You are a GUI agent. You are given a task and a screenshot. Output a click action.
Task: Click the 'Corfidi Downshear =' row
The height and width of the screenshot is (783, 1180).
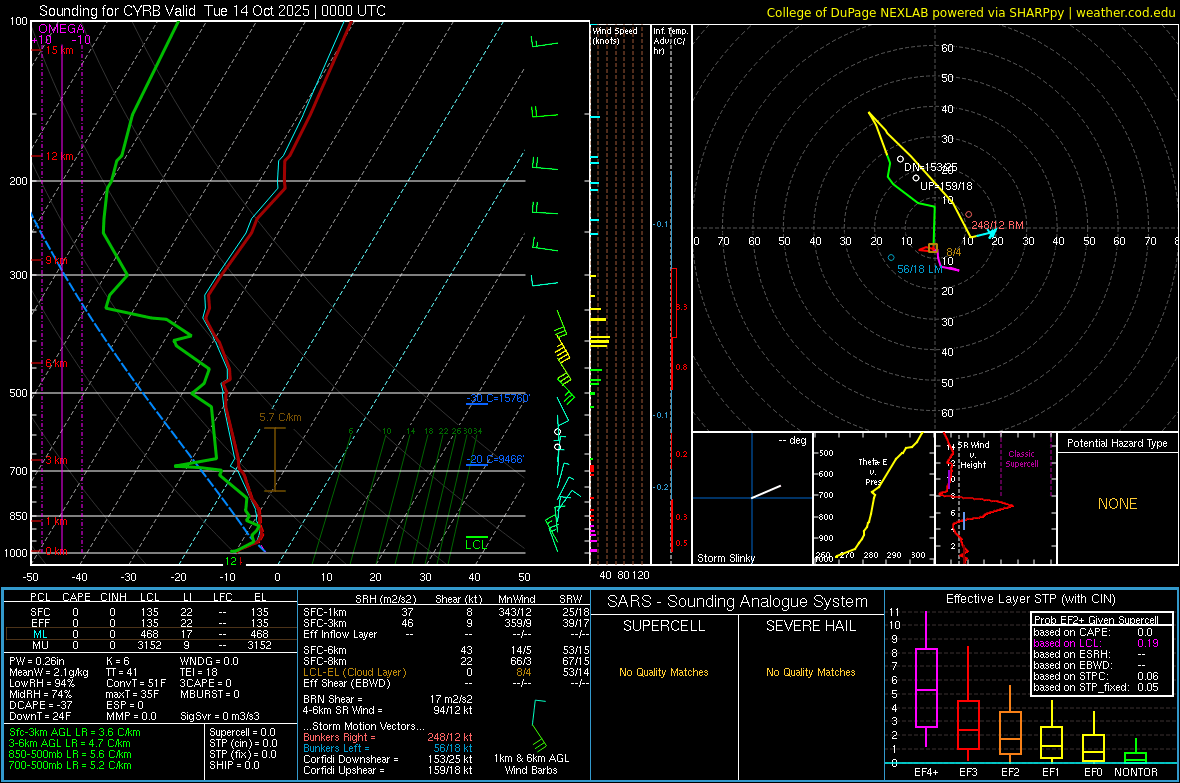(388, 759)
